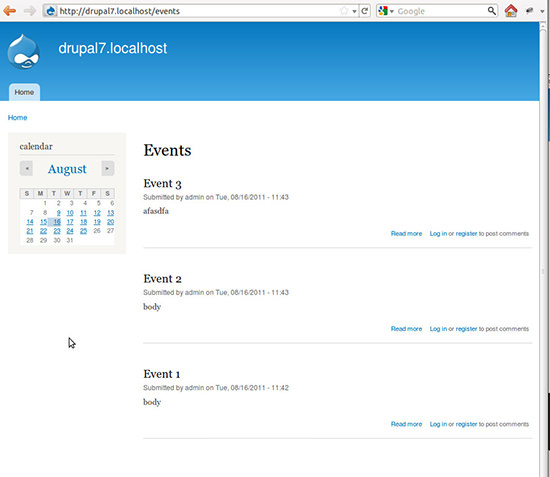
Task: Click the Home breadcrumb link
Action: (x=17, y=117)
